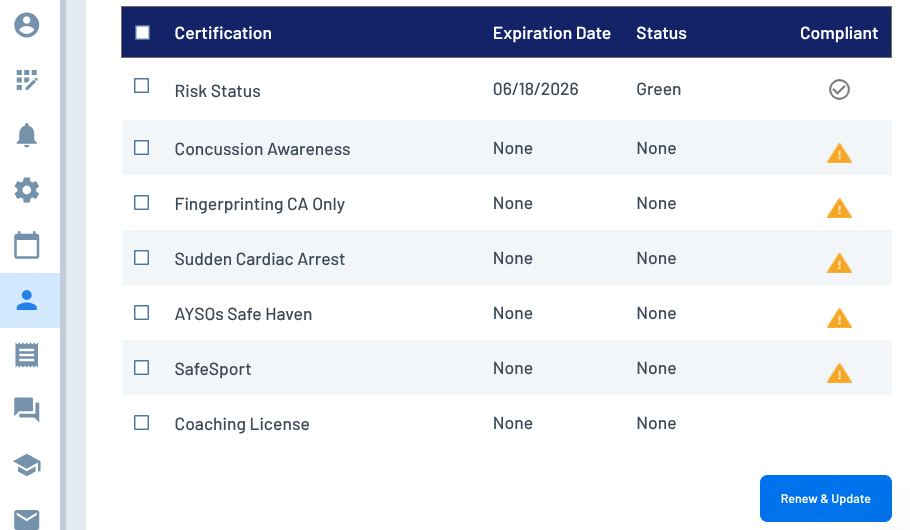Click the warning icon for Fingerprinting CA Only
910x530 pixels.
[x=839, y=208]
